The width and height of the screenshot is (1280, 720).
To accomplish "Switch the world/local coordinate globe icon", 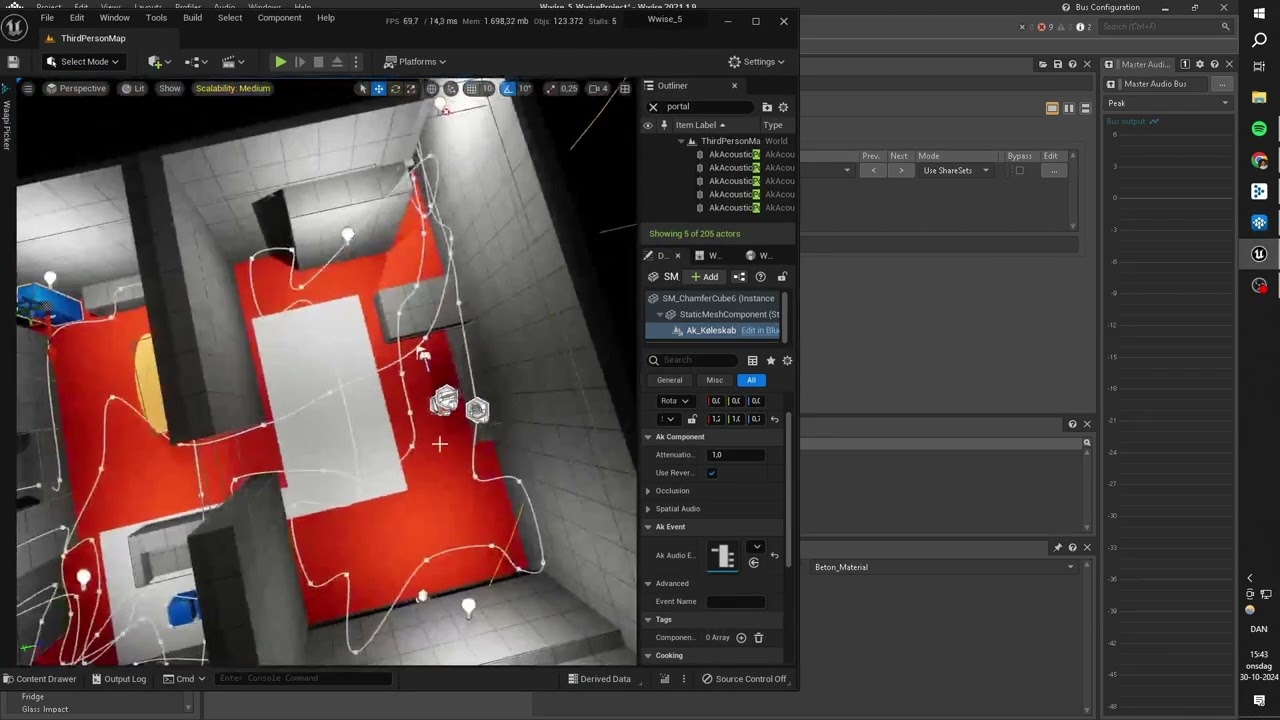I will click(x=432, y=89).
